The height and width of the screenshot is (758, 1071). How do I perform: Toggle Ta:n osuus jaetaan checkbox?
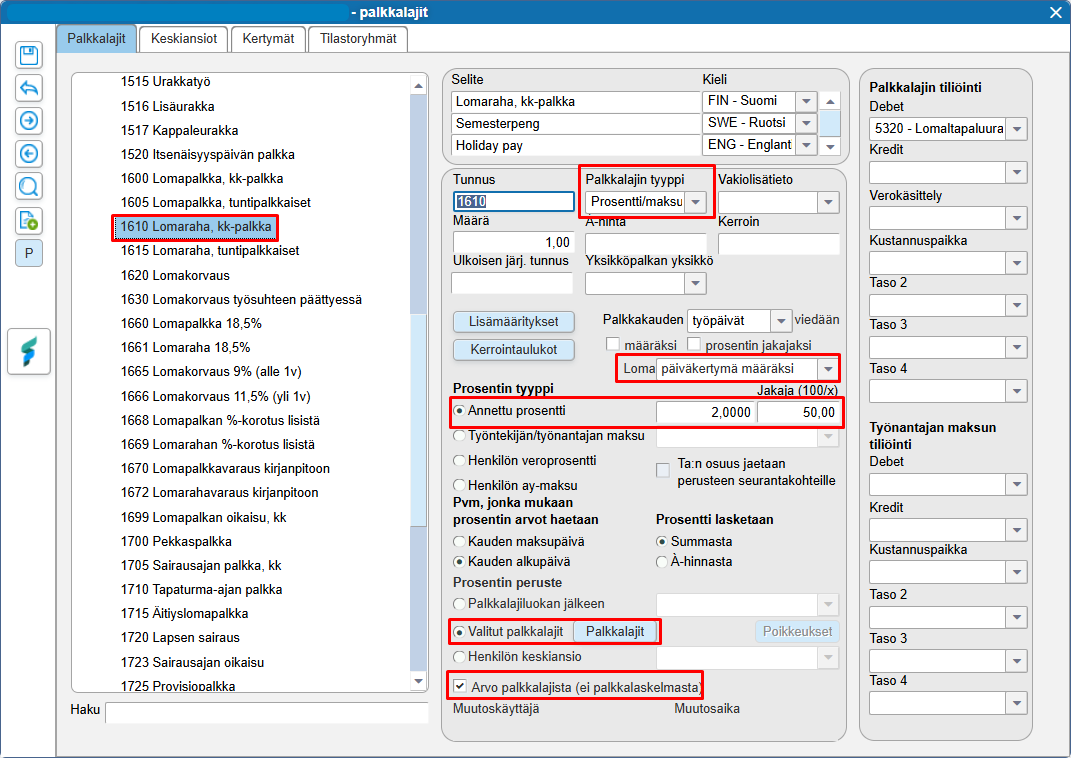(663, 470)
